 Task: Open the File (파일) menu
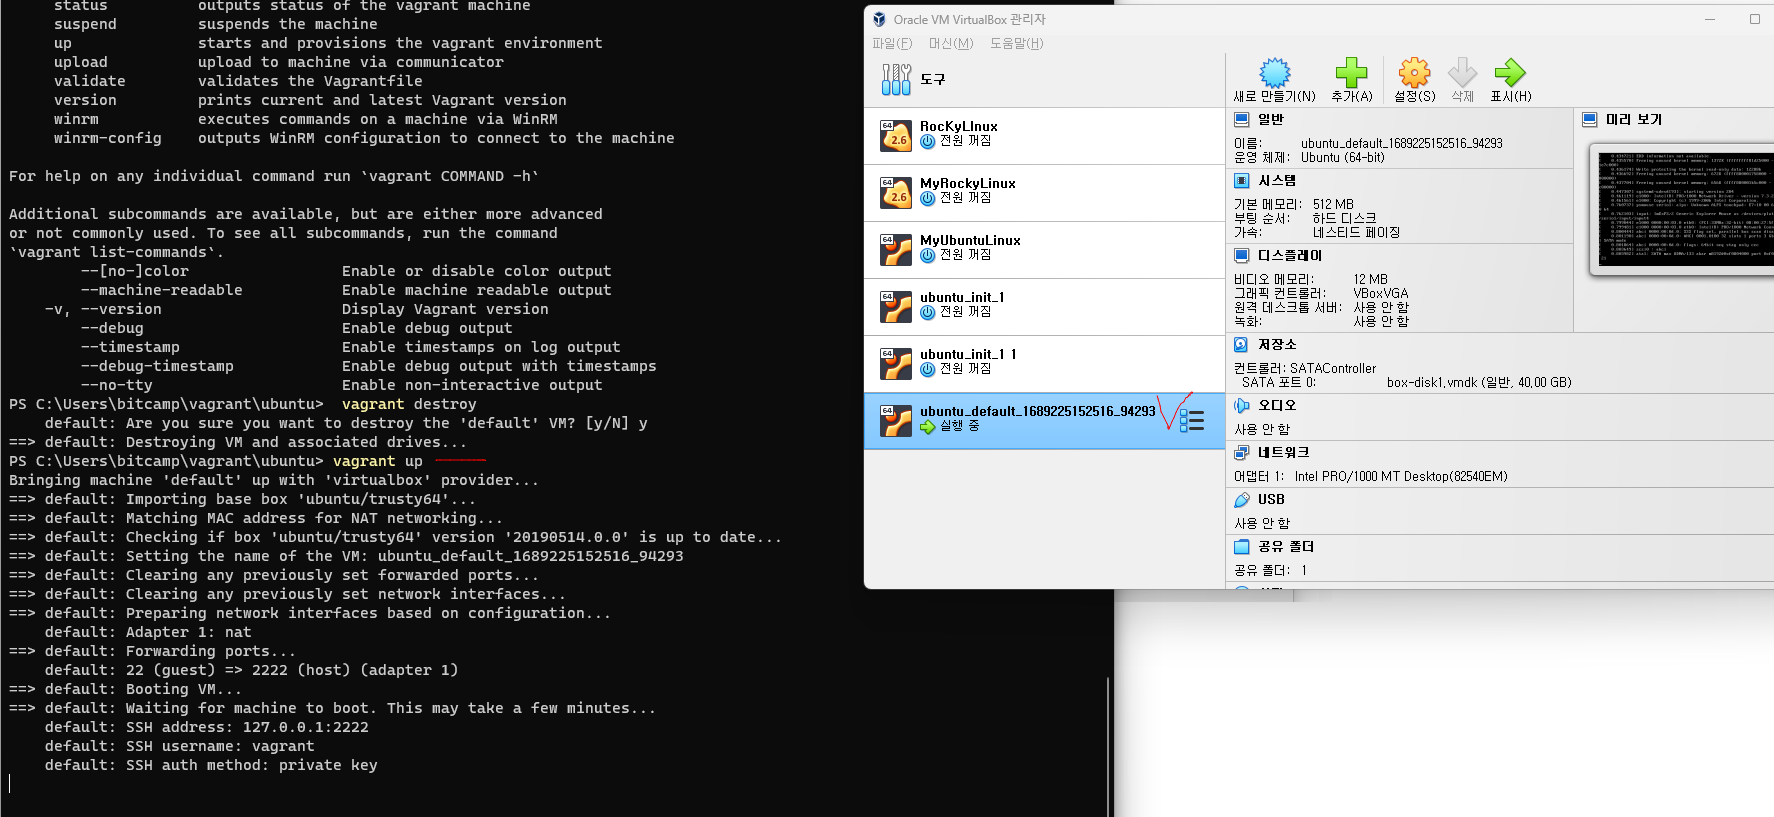(892, 43)
